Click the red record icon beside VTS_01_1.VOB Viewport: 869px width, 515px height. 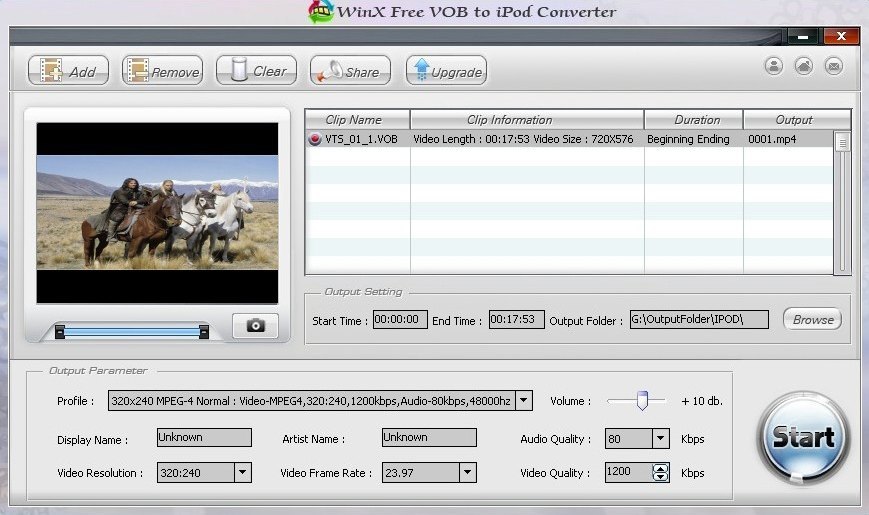point(315,139)
